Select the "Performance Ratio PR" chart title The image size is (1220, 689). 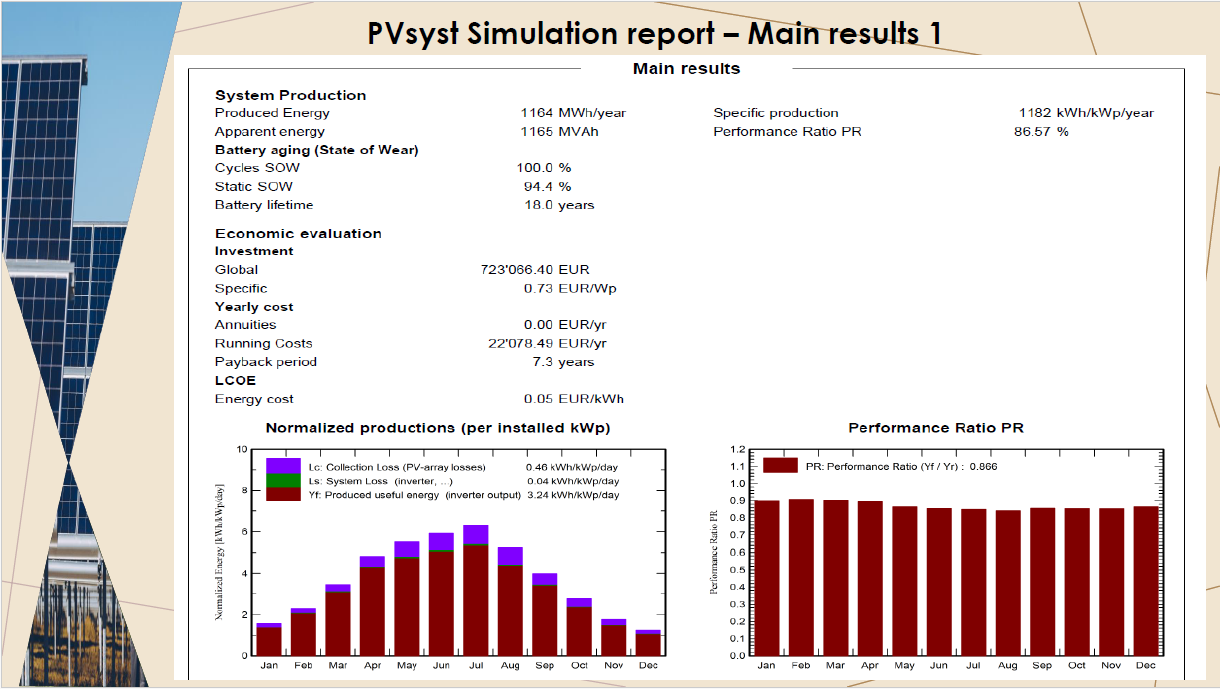point(936,428)
